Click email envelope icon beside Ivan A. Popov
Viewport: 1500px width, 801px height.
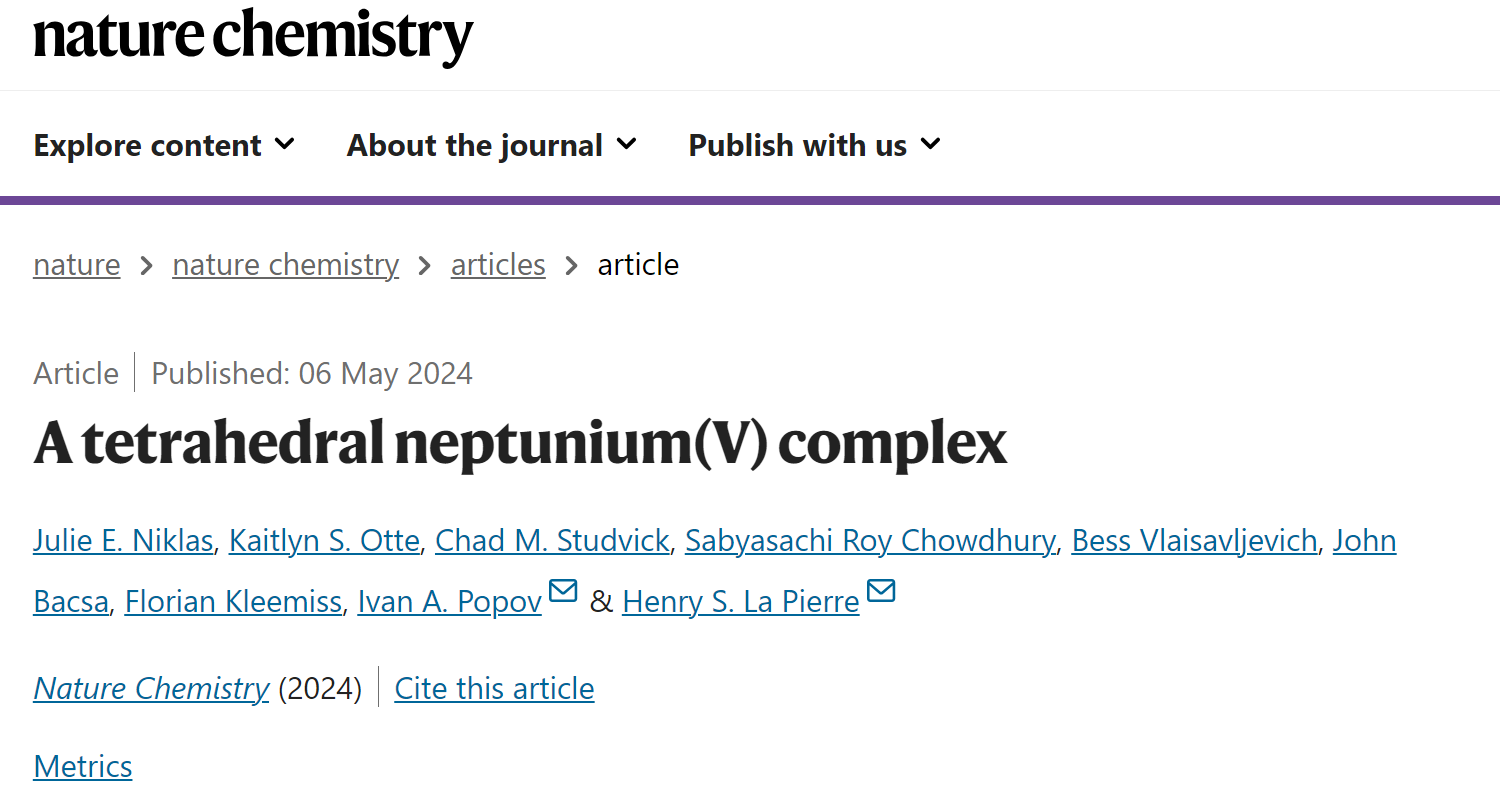(564, 591)
